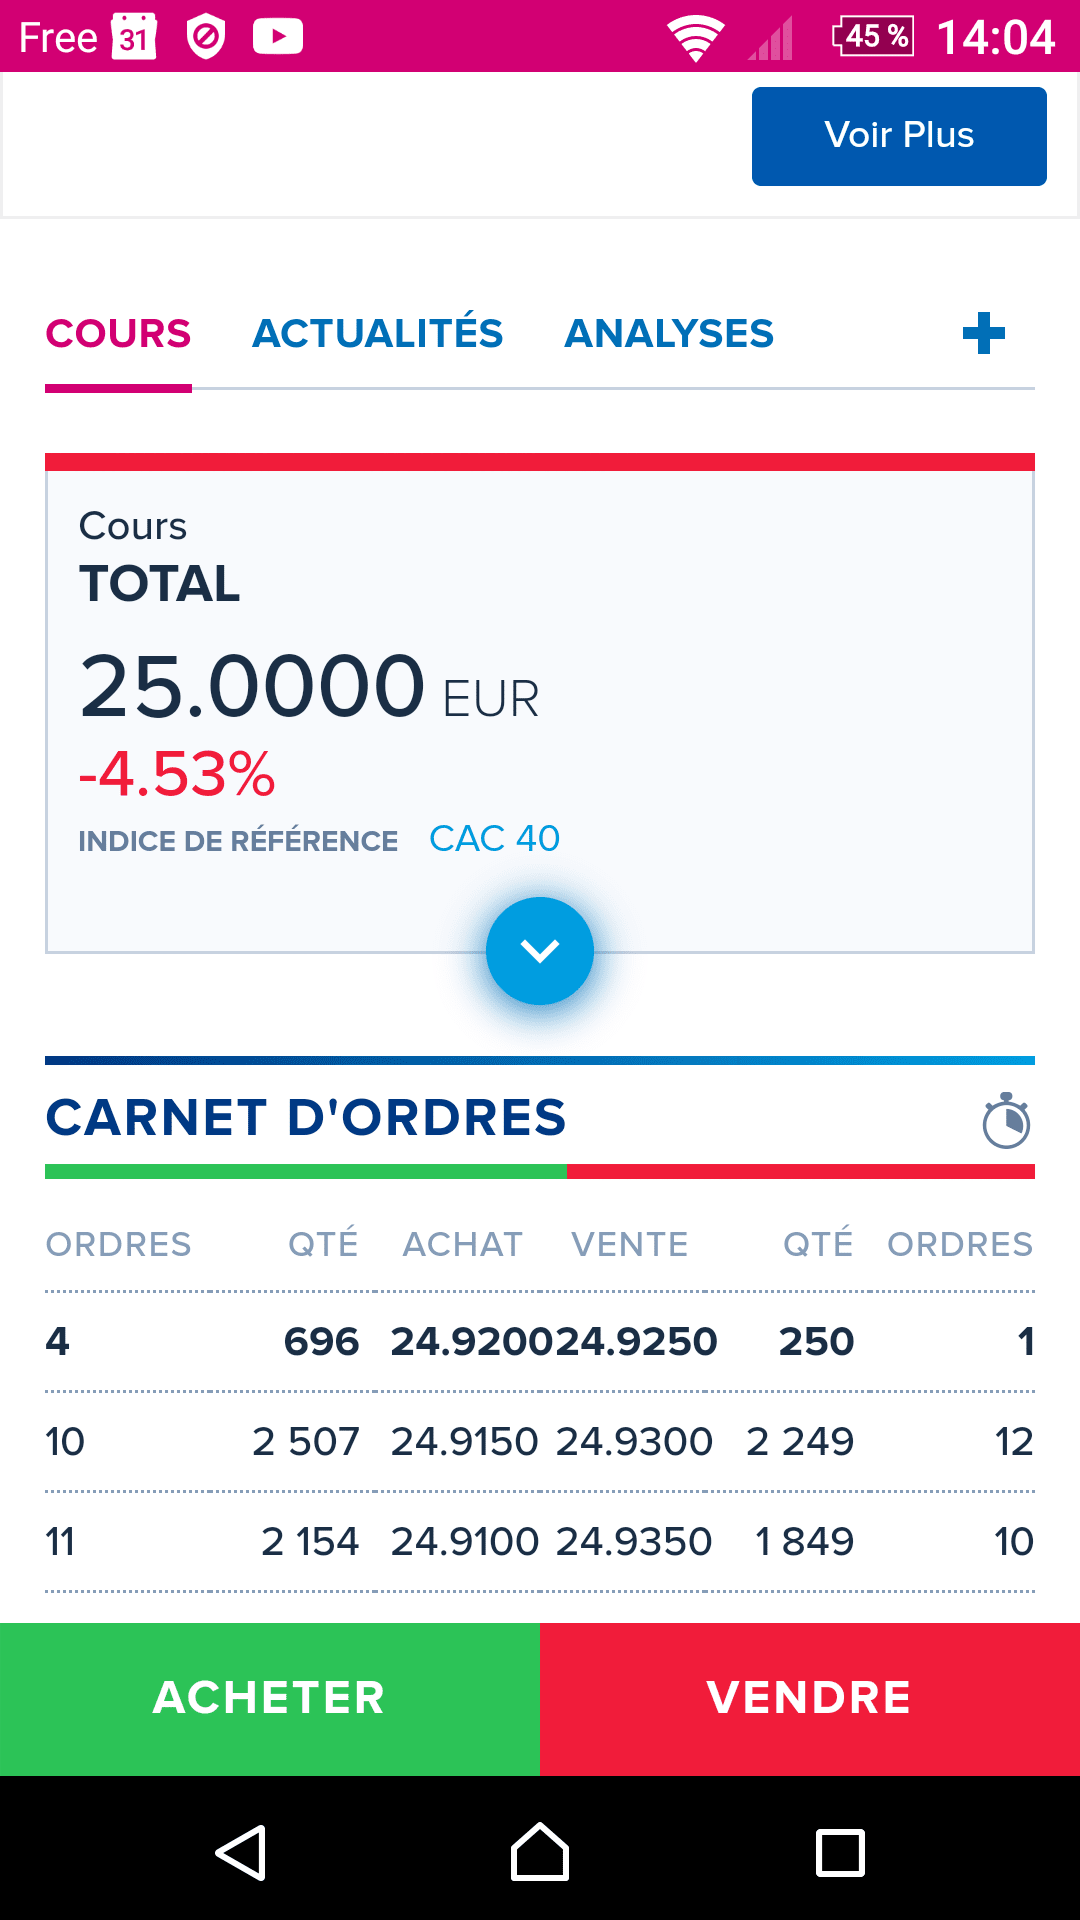
Task: Tap the Android home navigation icon
Action: pos(540,1852)
